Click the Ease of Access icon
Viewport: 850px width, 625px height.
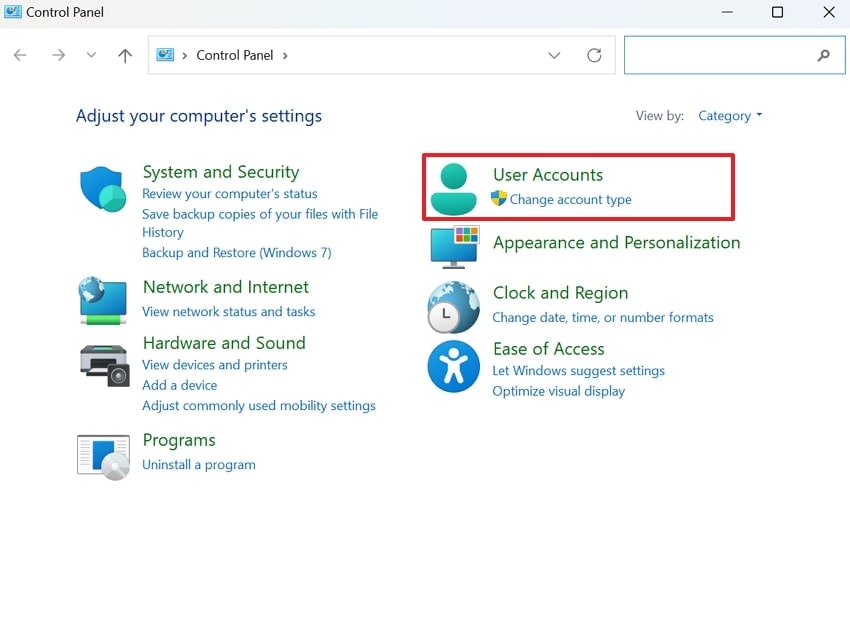[453, 366]
